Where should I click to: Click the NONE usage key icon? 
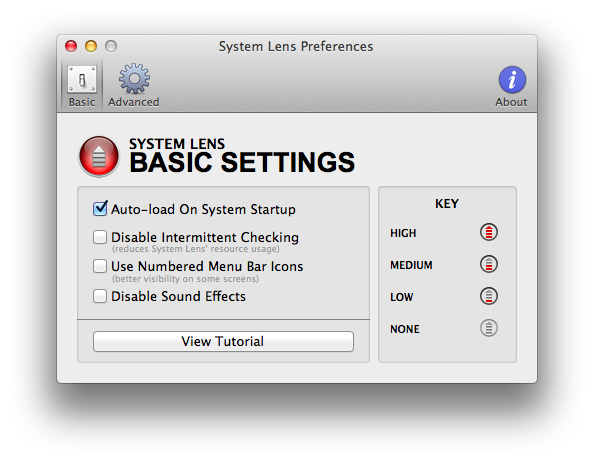(489, 328)
